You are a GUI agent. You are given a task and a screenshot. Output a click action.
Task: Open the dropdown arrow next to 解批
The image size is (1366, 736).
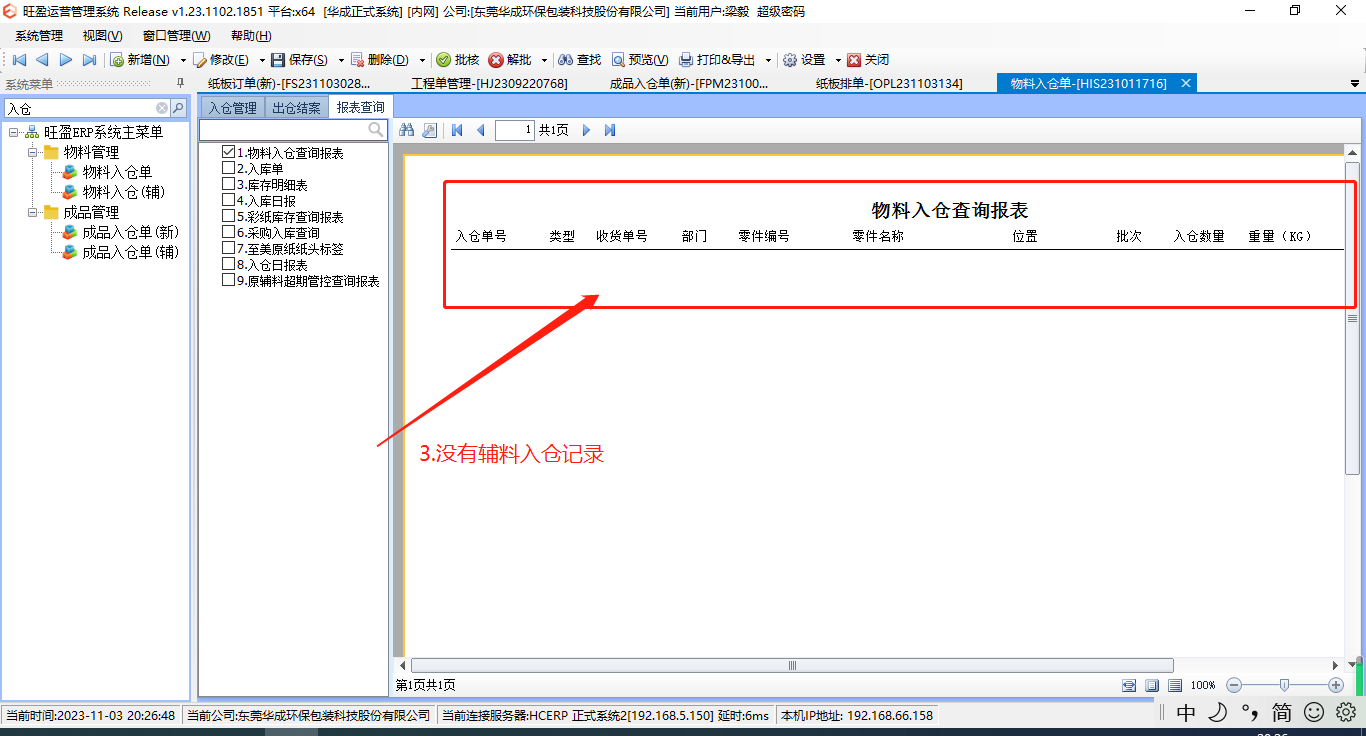[x=544, y=60]
